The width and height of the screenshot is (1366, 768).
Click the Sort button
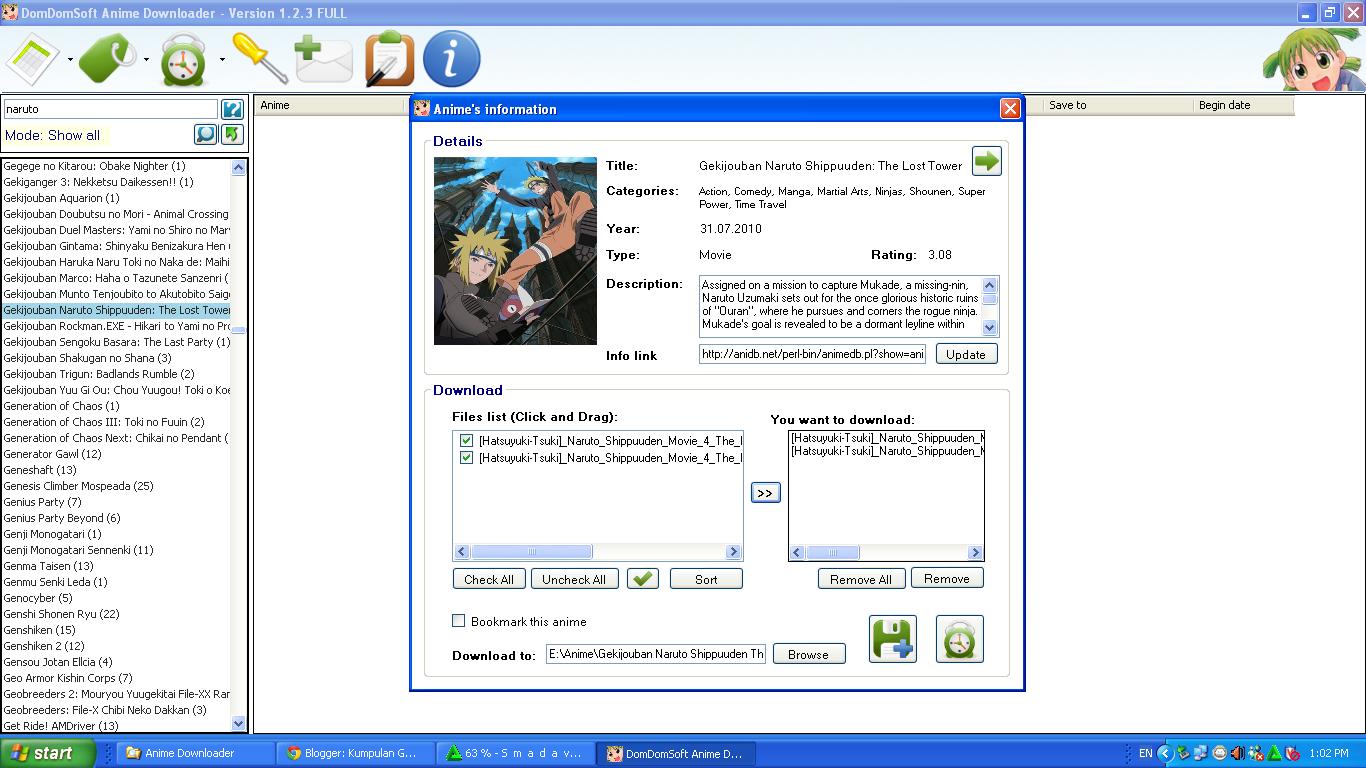tap(706, 579)
